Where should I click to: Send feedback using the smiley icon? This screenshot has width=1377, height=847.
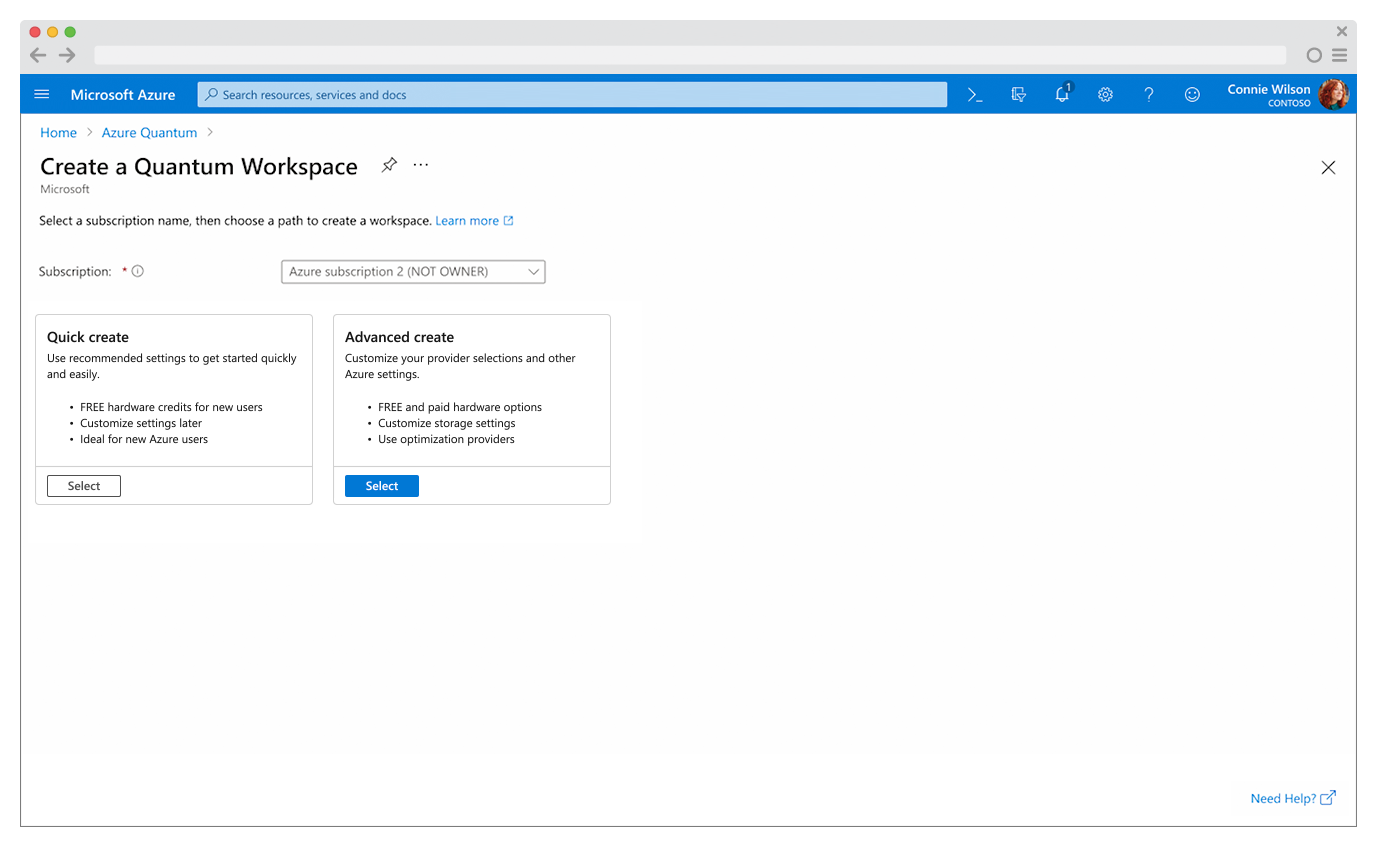[1192, 94]
